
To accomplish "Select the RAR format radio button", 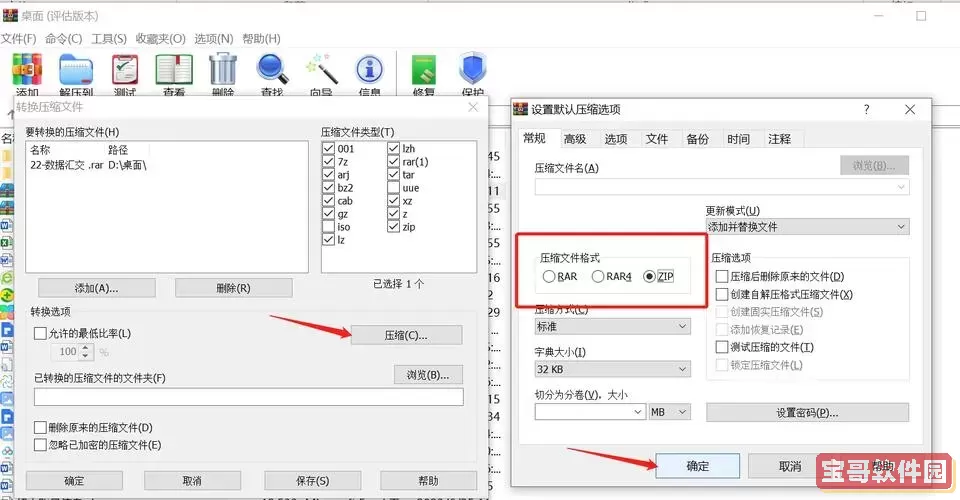I will (x=549, y=277).
